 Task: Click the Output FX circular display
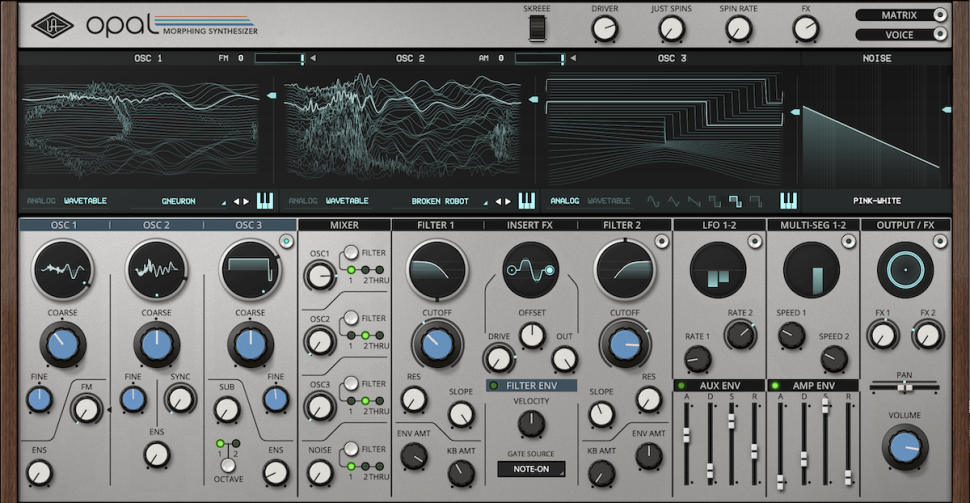905,270
